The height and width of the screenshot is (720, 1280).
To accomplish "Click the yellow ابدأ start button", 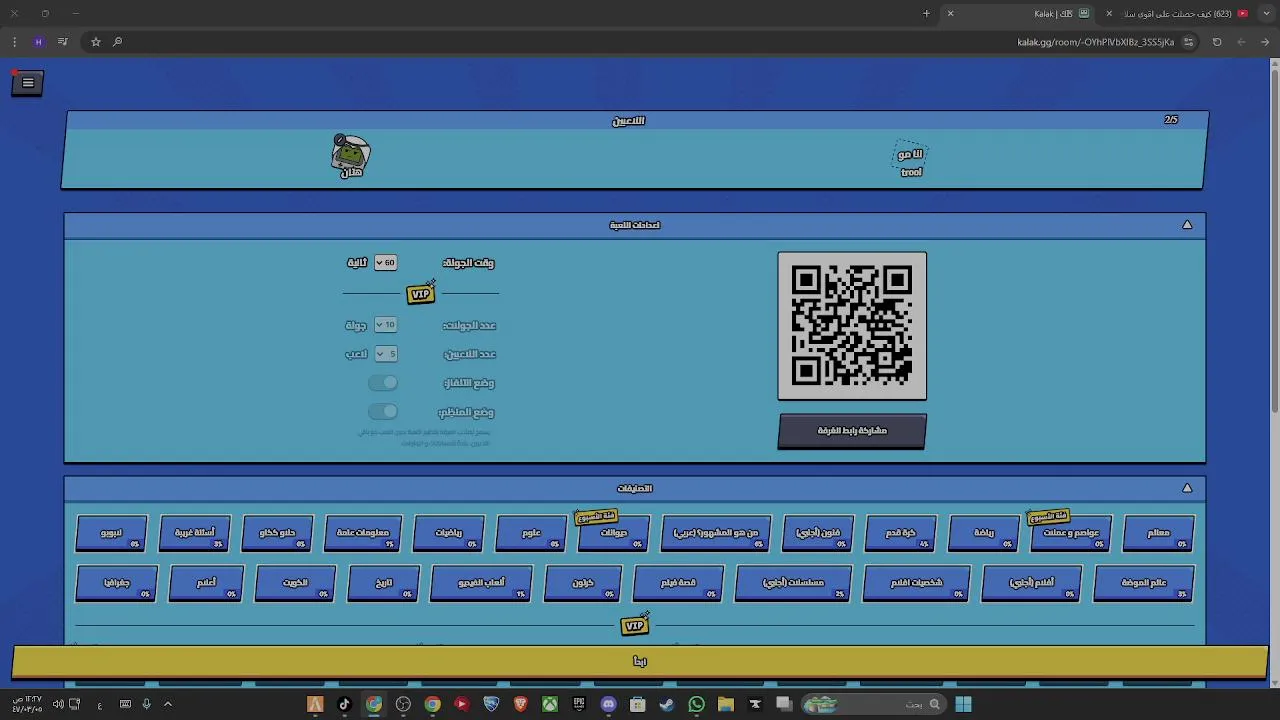I will 640,661.
